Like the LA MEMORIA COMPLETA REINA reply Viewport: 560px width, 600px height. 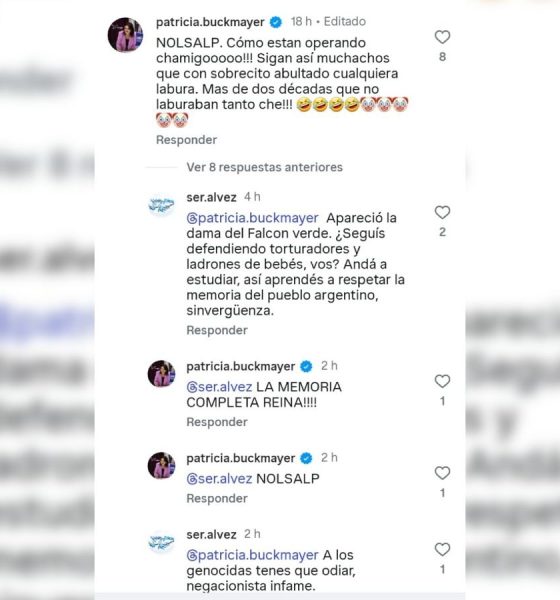coord(442,381)
